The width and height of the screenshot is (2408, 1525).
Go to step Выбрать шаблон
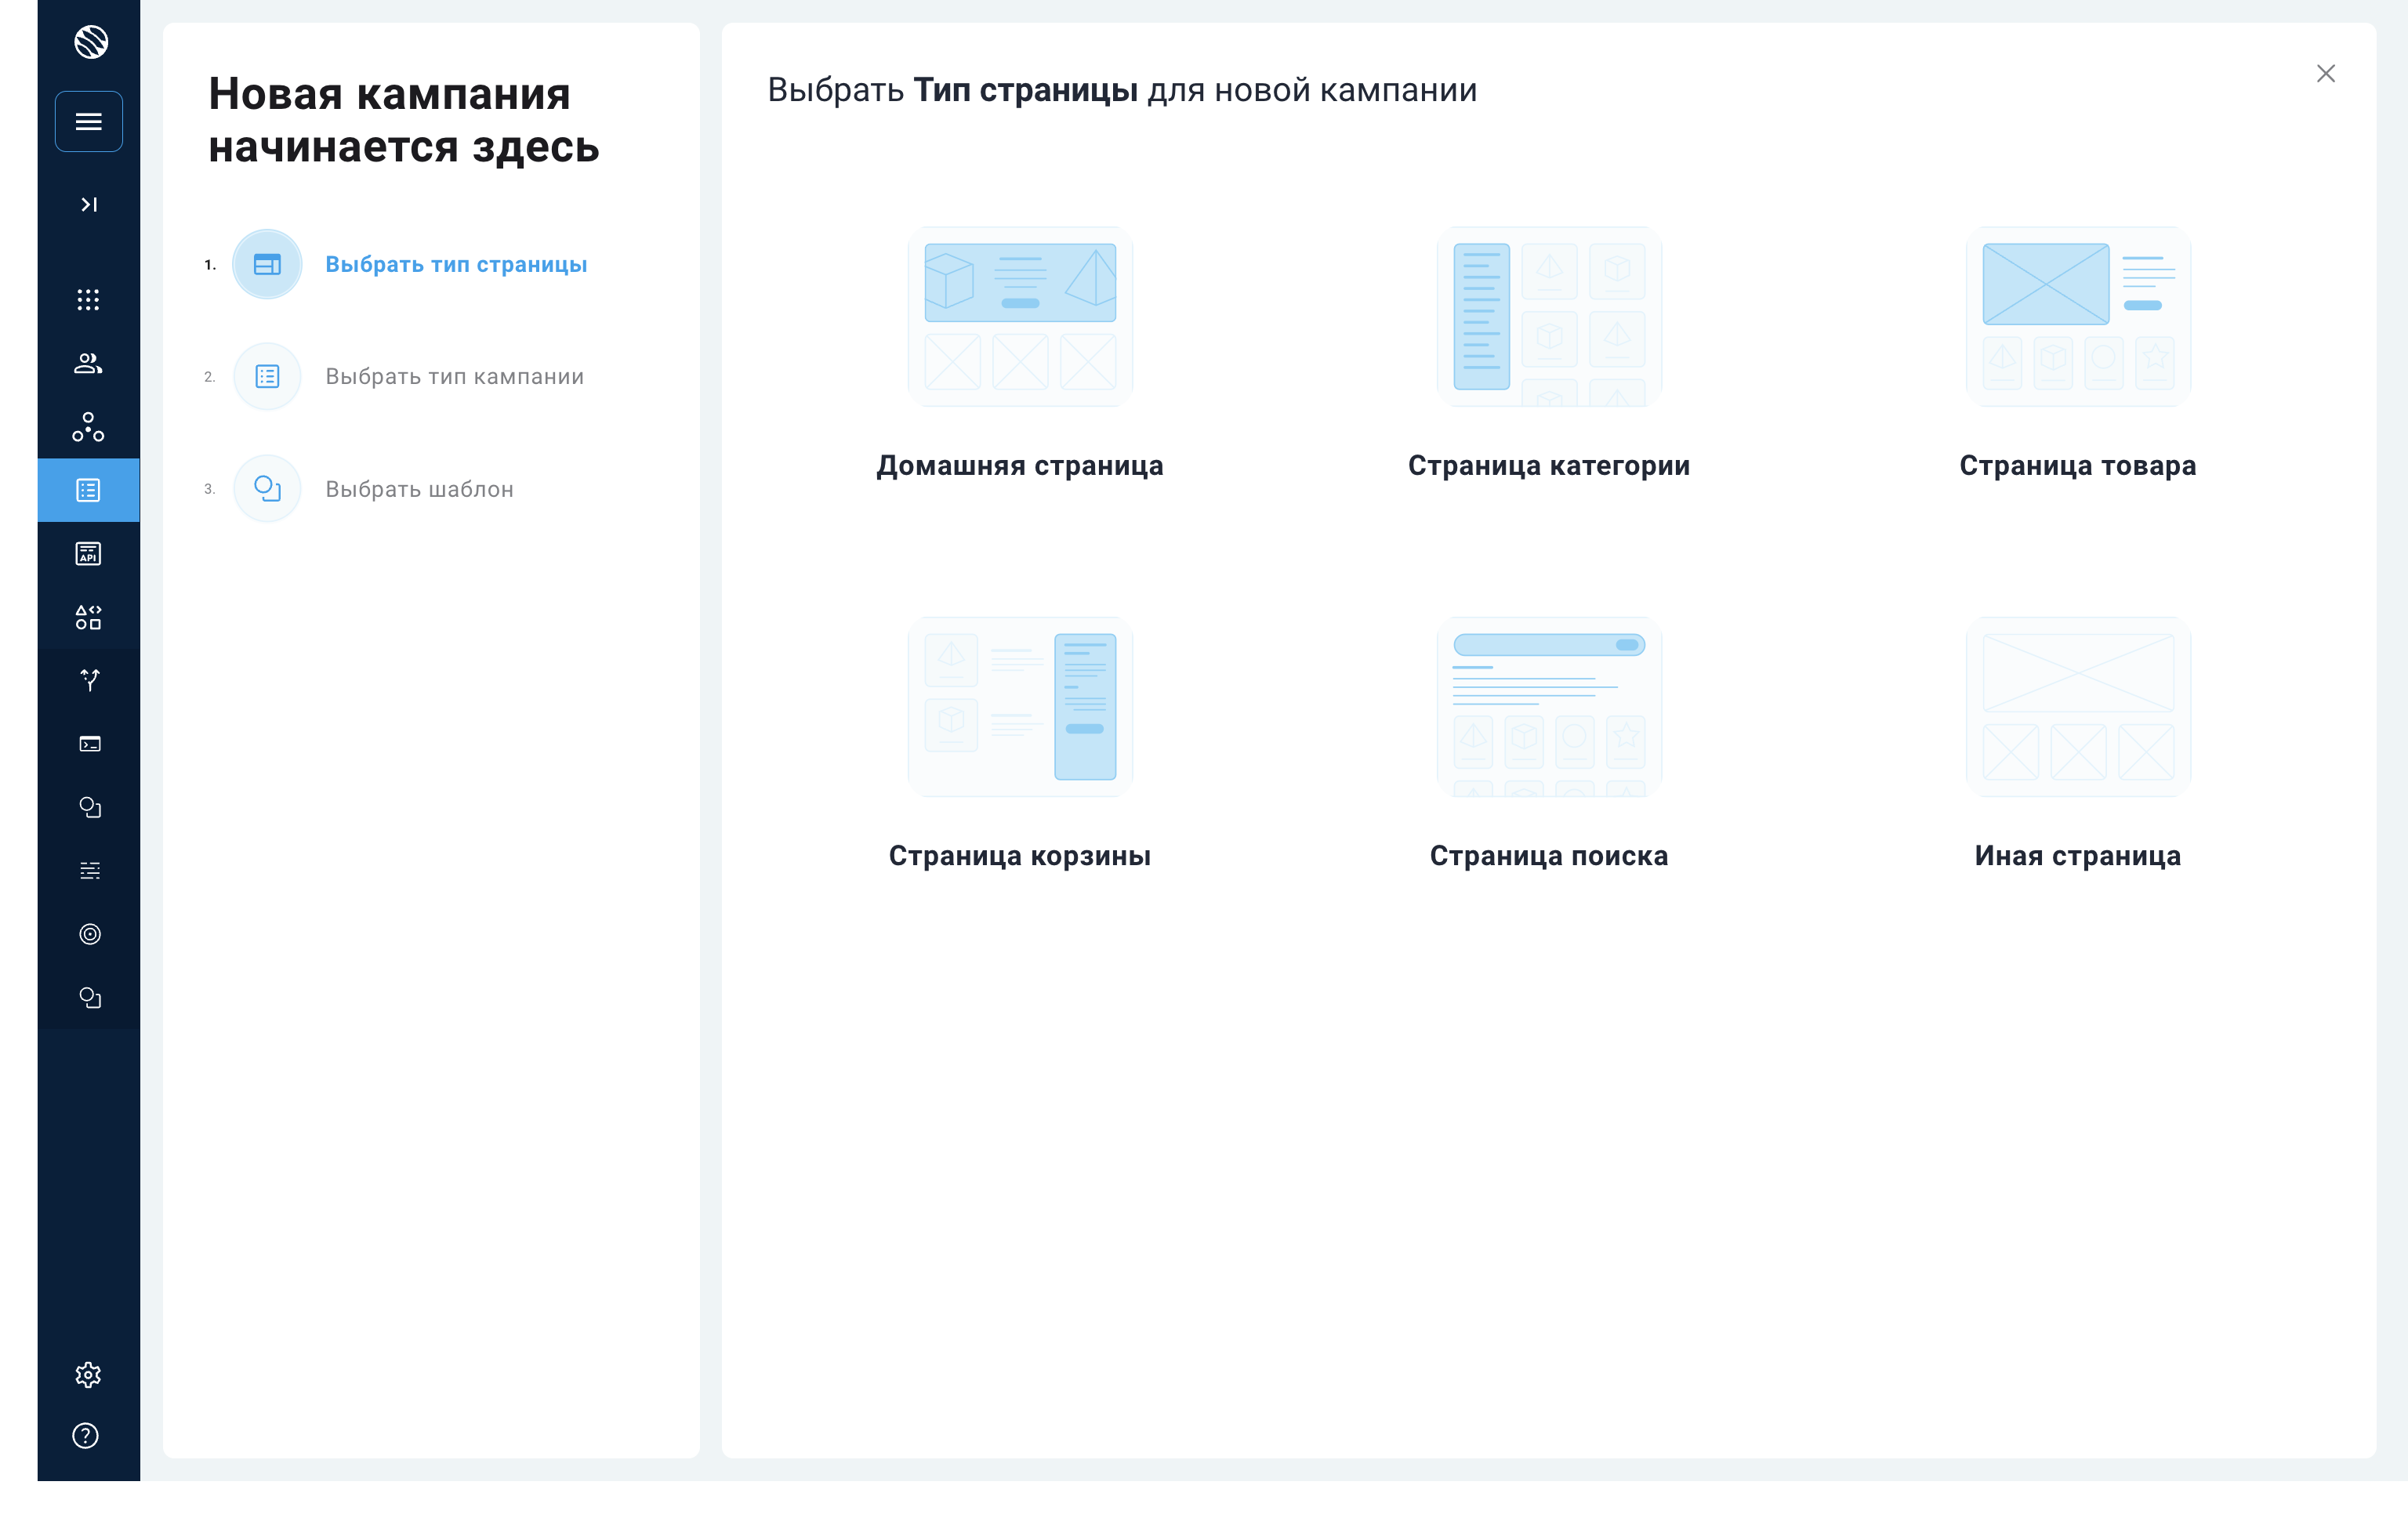[419, 489]
